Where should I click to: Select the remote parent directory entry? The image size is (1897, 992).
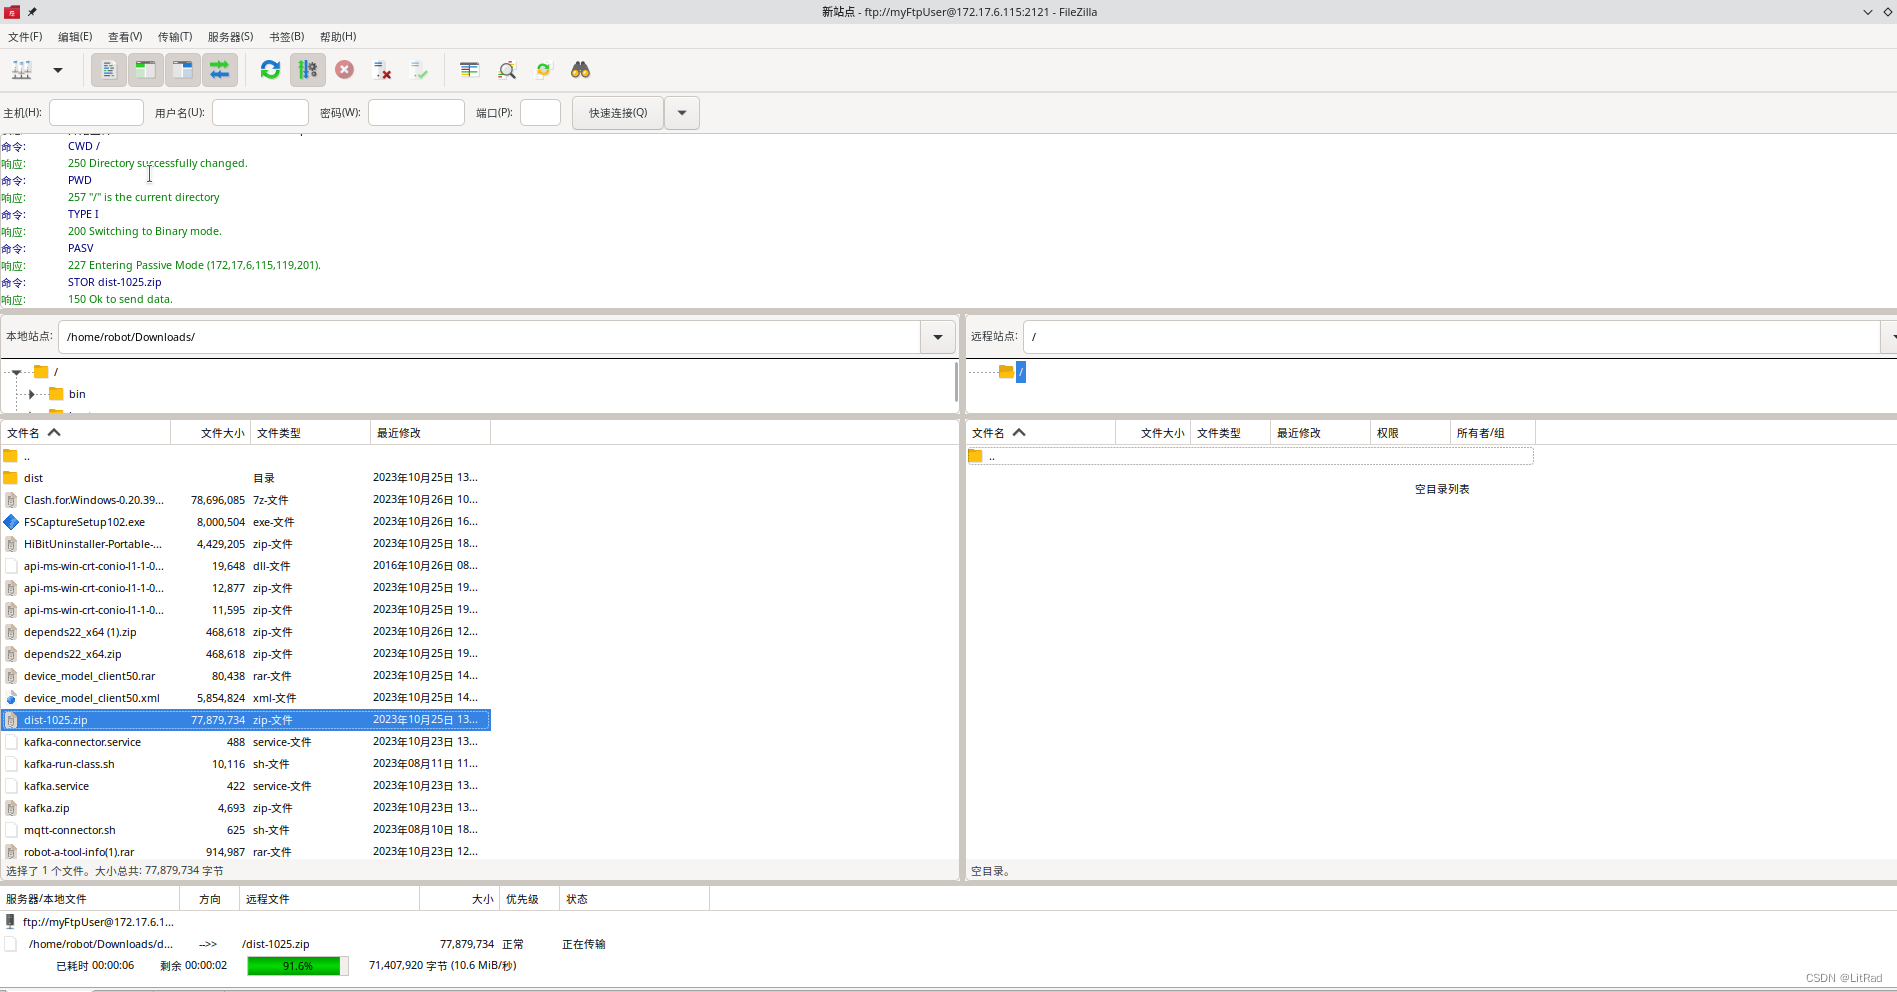1250,456
